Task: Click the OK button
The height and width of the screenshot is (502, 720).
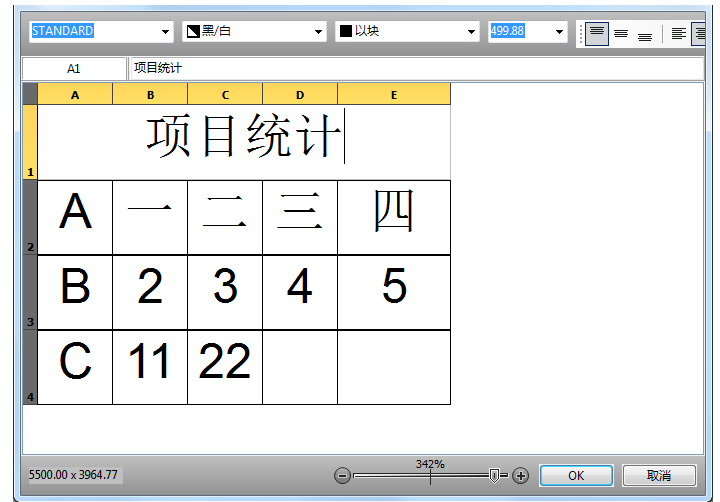Action: (x=576, y=475)
